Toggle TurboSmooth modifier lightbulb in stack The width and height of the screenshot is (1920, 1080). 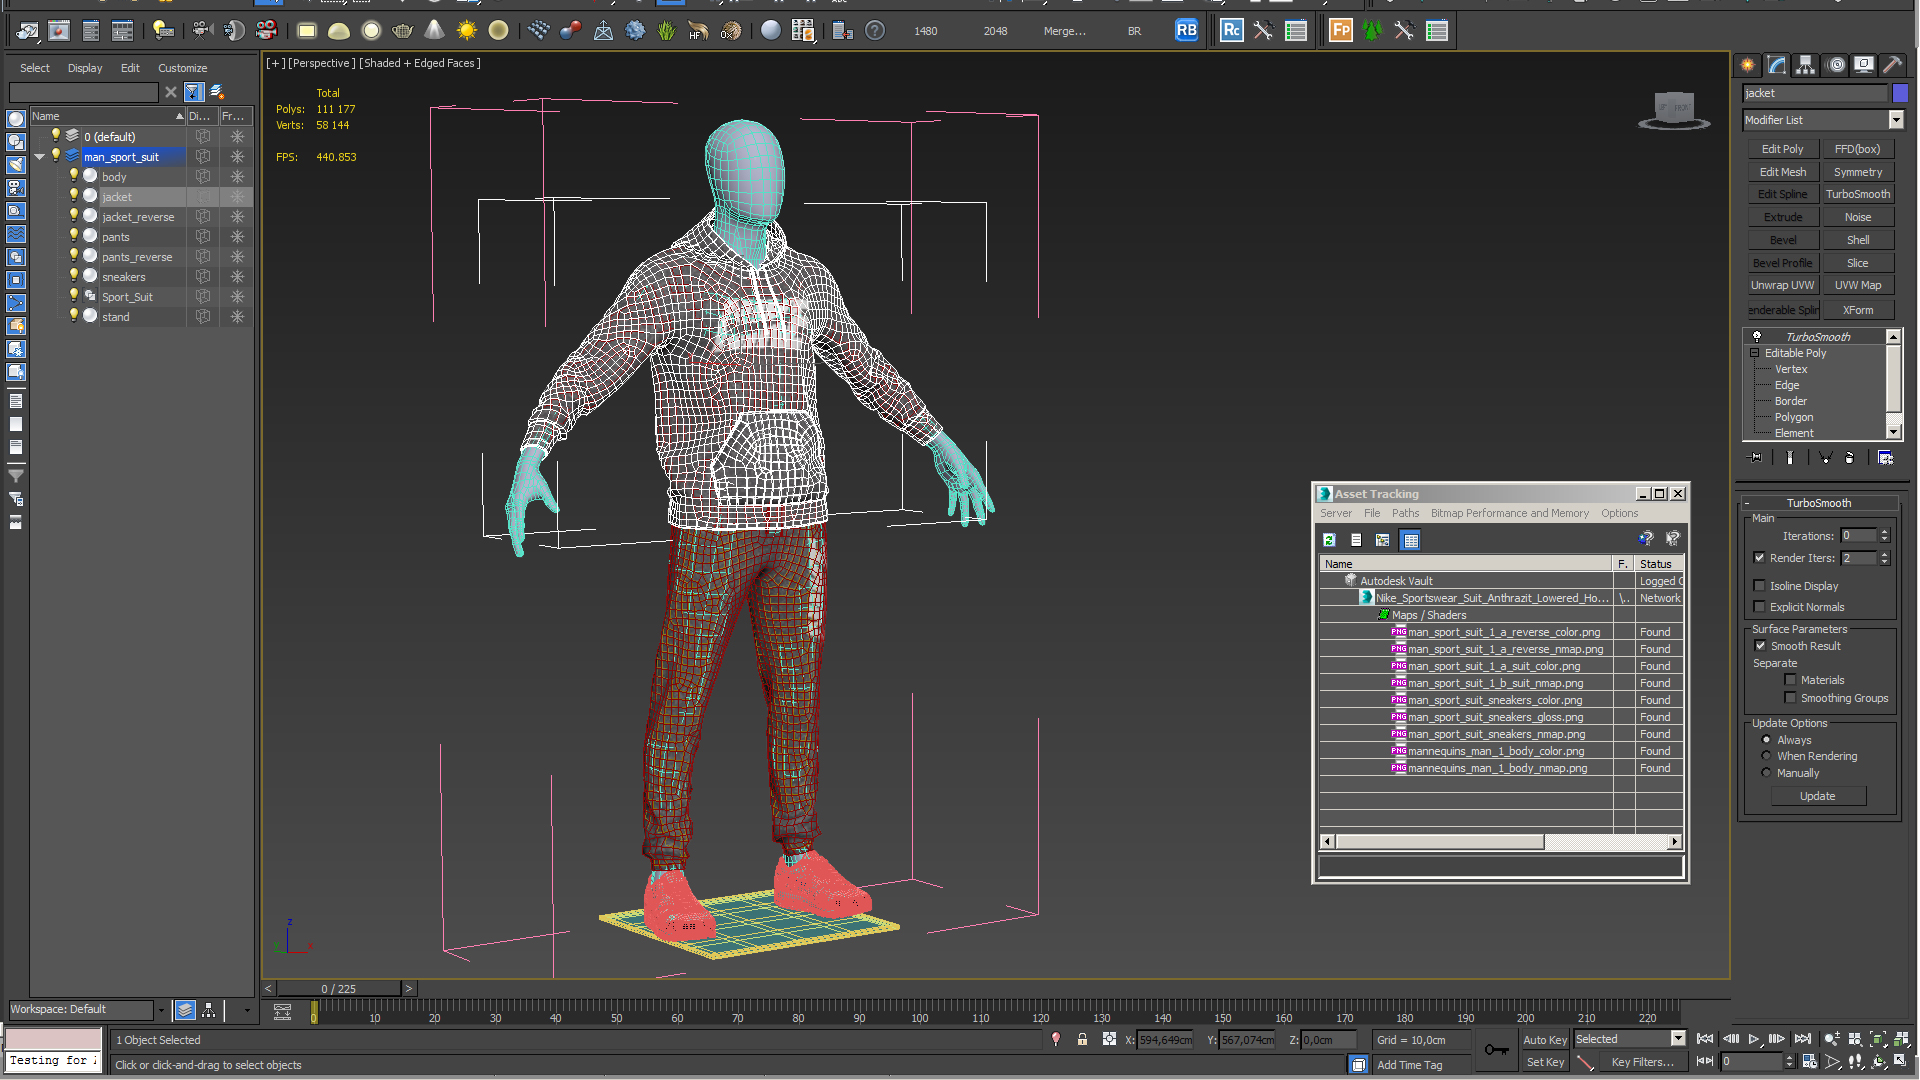1757,337
